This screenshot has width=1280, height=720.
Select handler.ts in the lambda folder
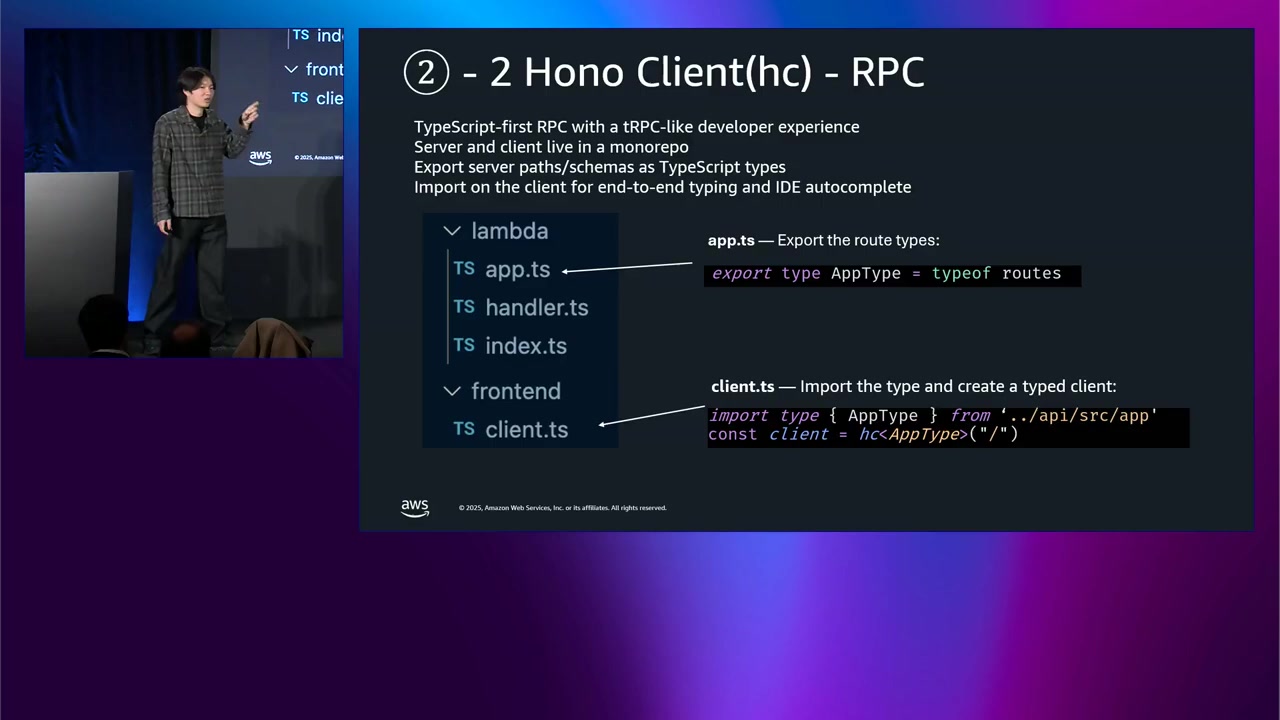536,308
